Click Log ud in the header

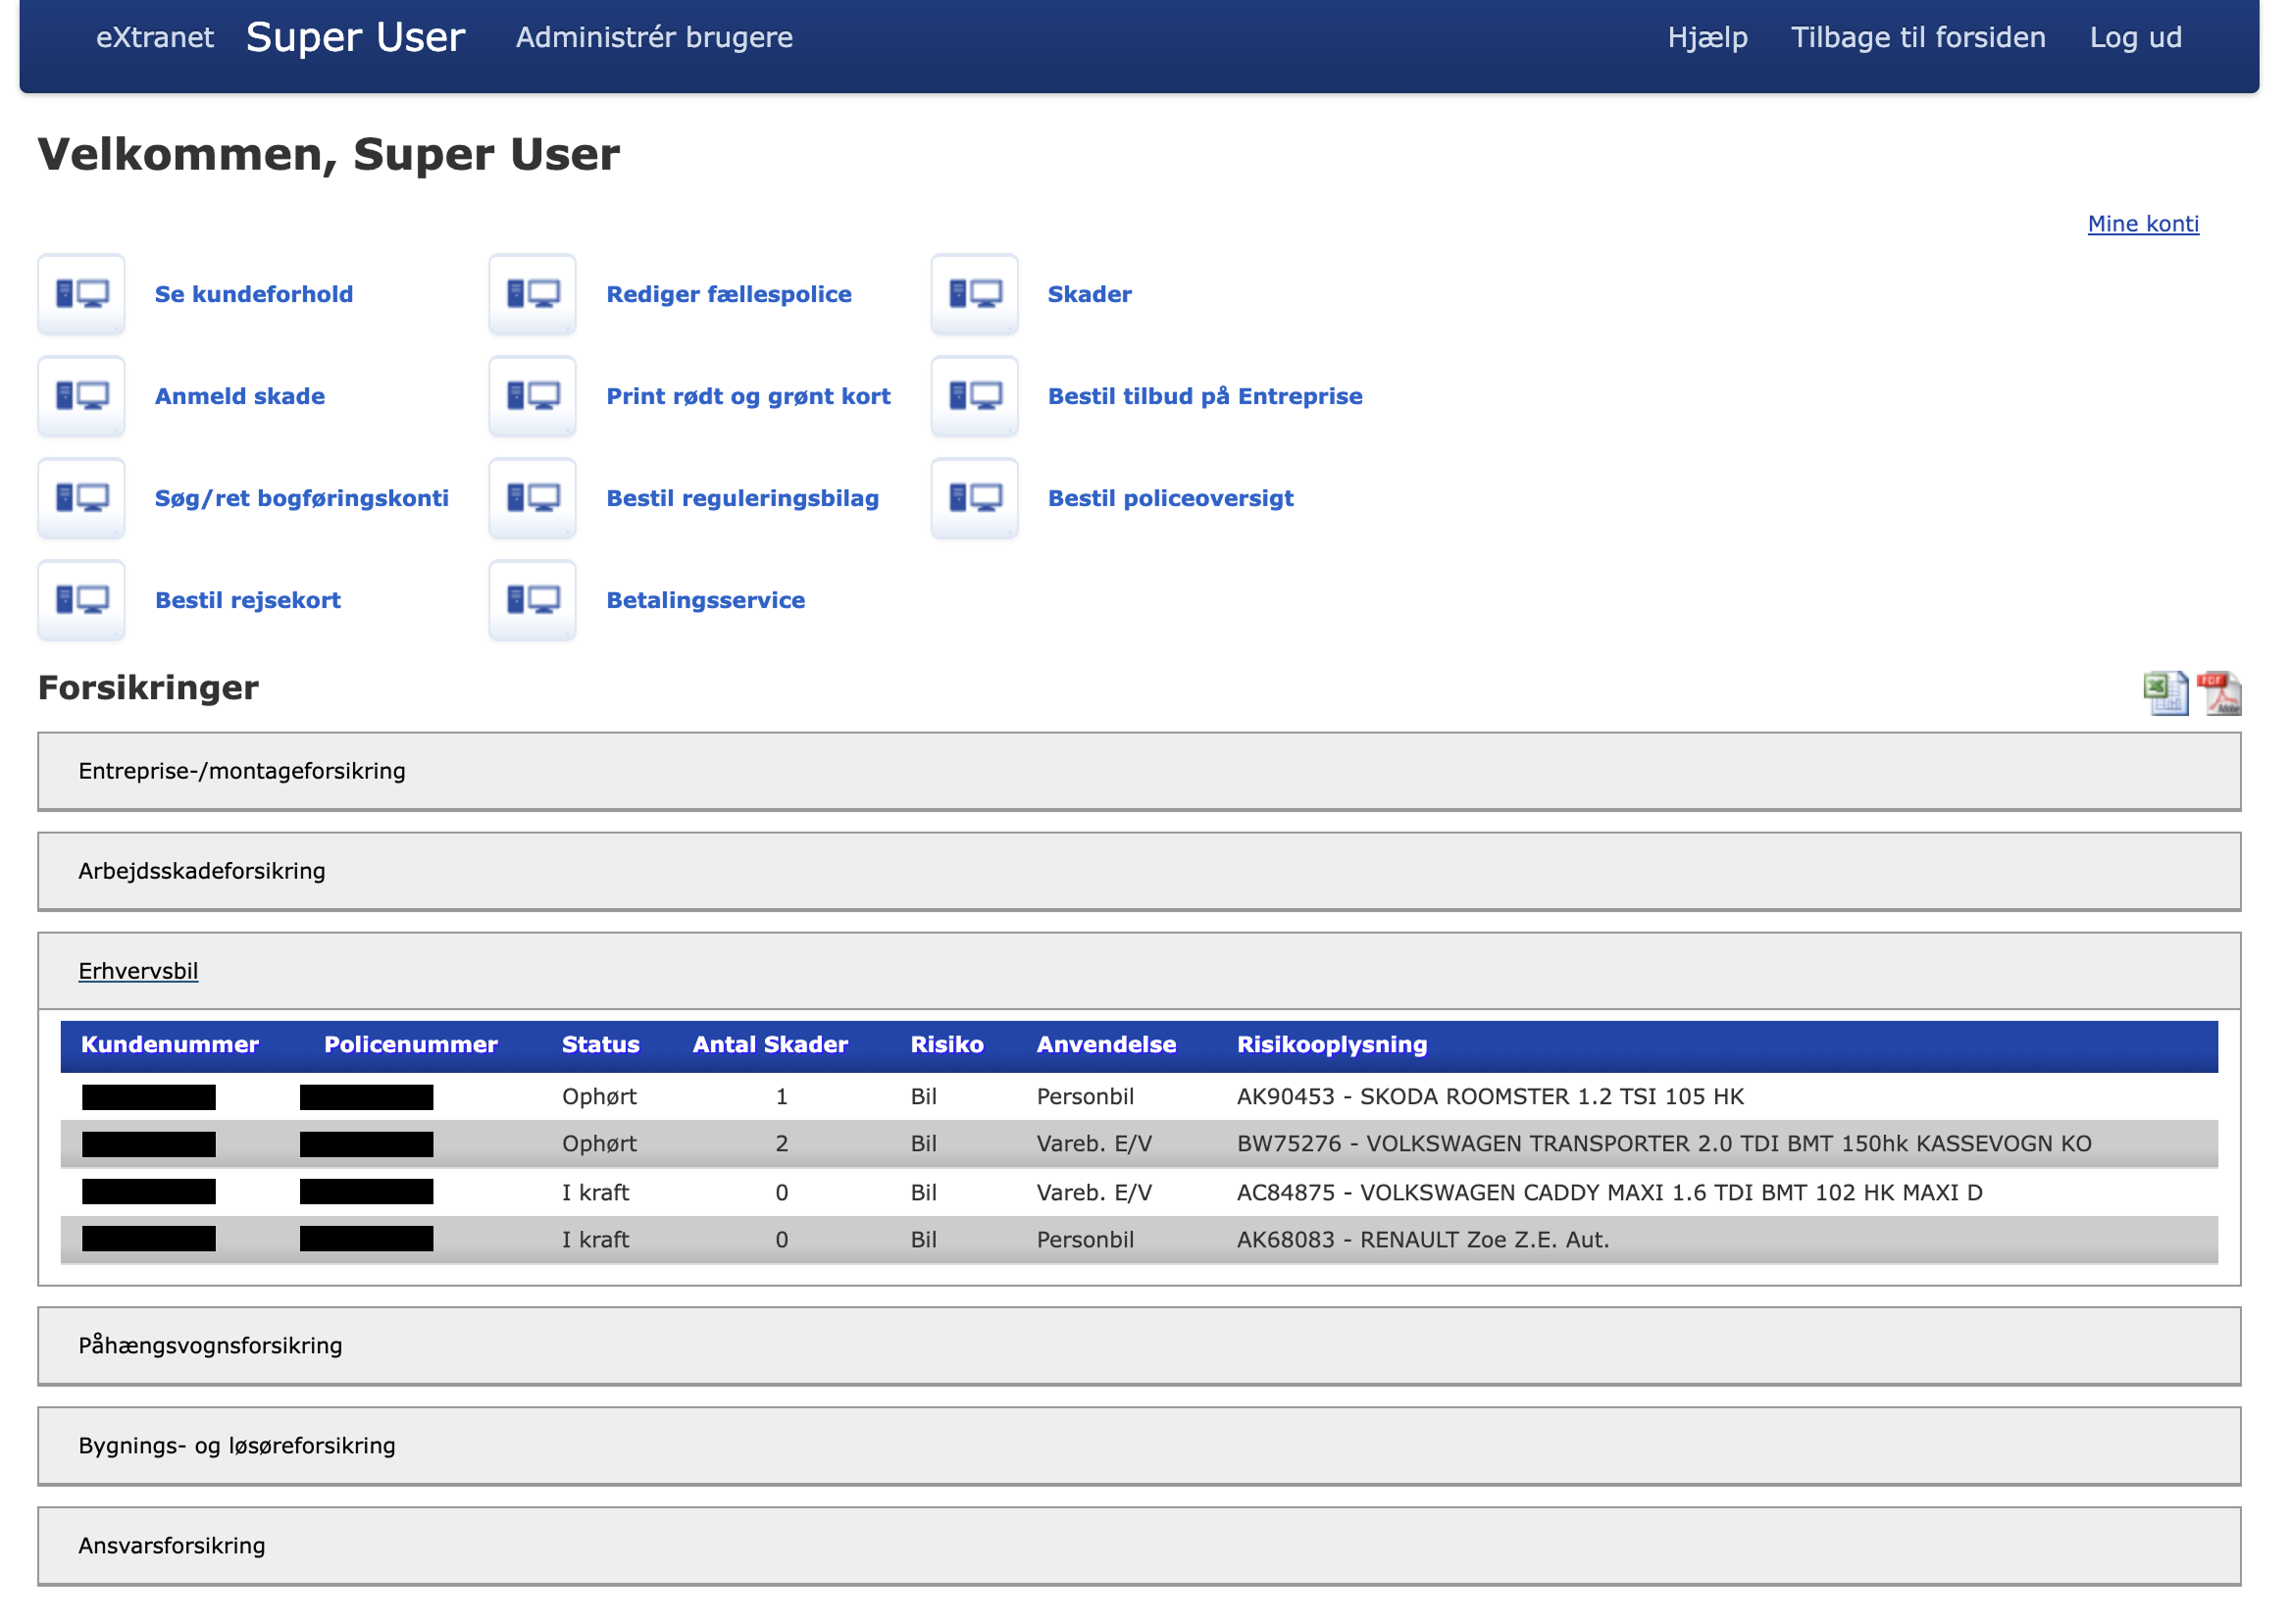click(2135, 37)
